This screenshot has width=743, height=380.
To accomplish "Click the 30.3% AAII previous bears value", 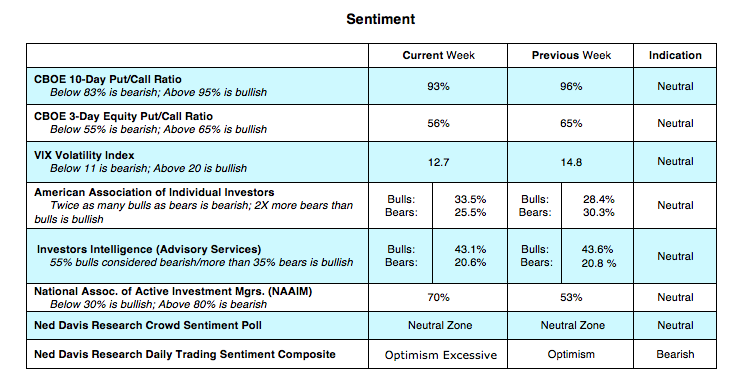I will (598, 212).
